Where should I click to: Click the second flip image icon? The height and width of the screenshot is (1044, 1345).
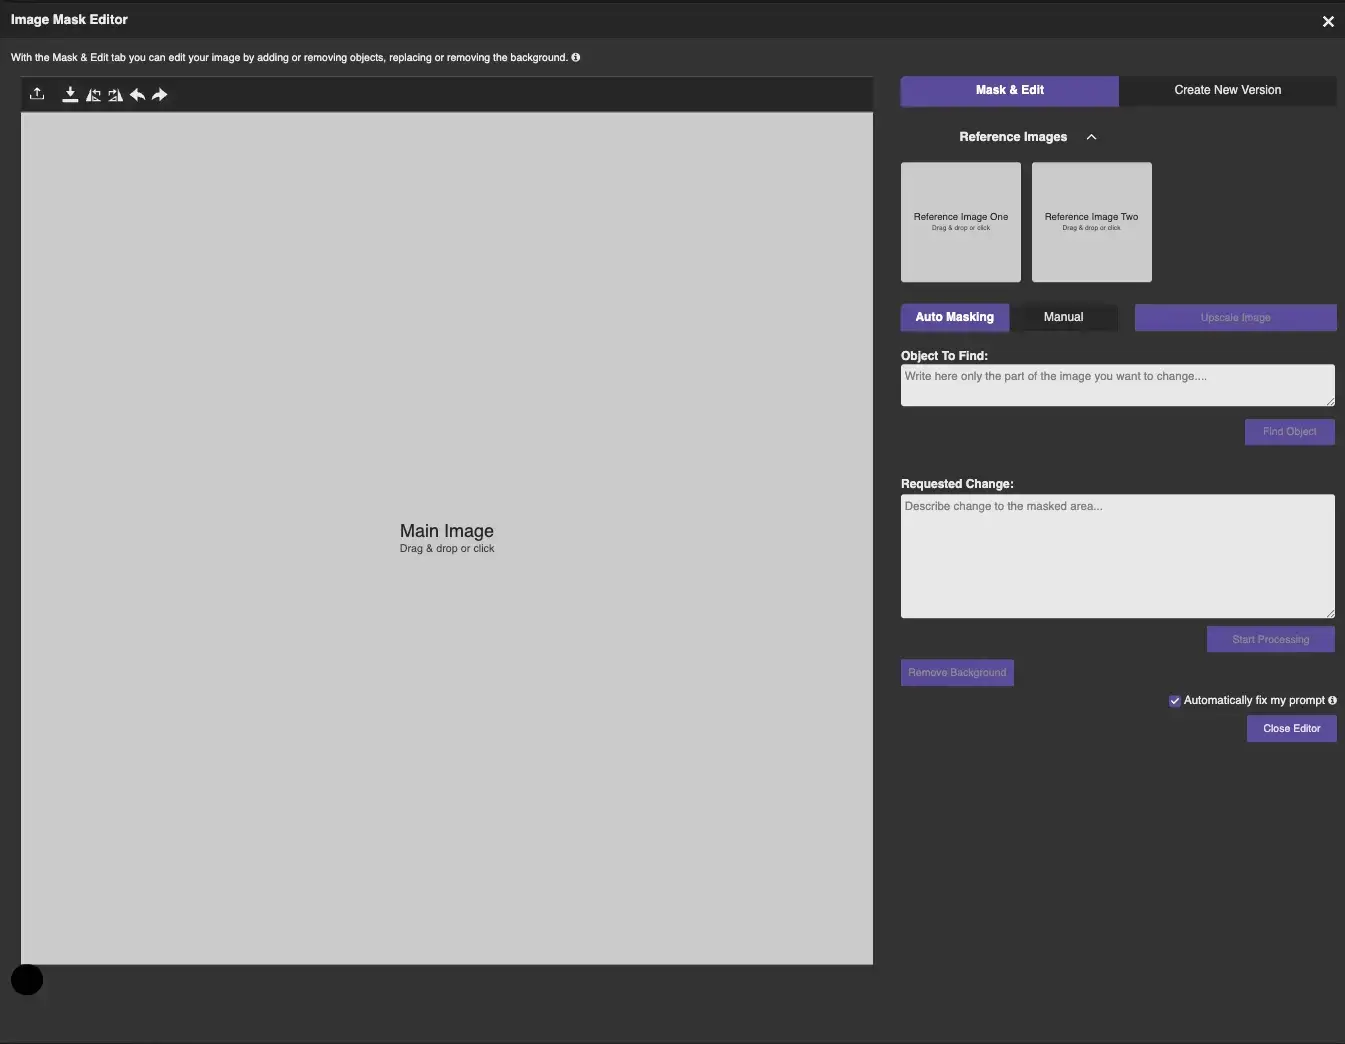click(x=115, y=95)
